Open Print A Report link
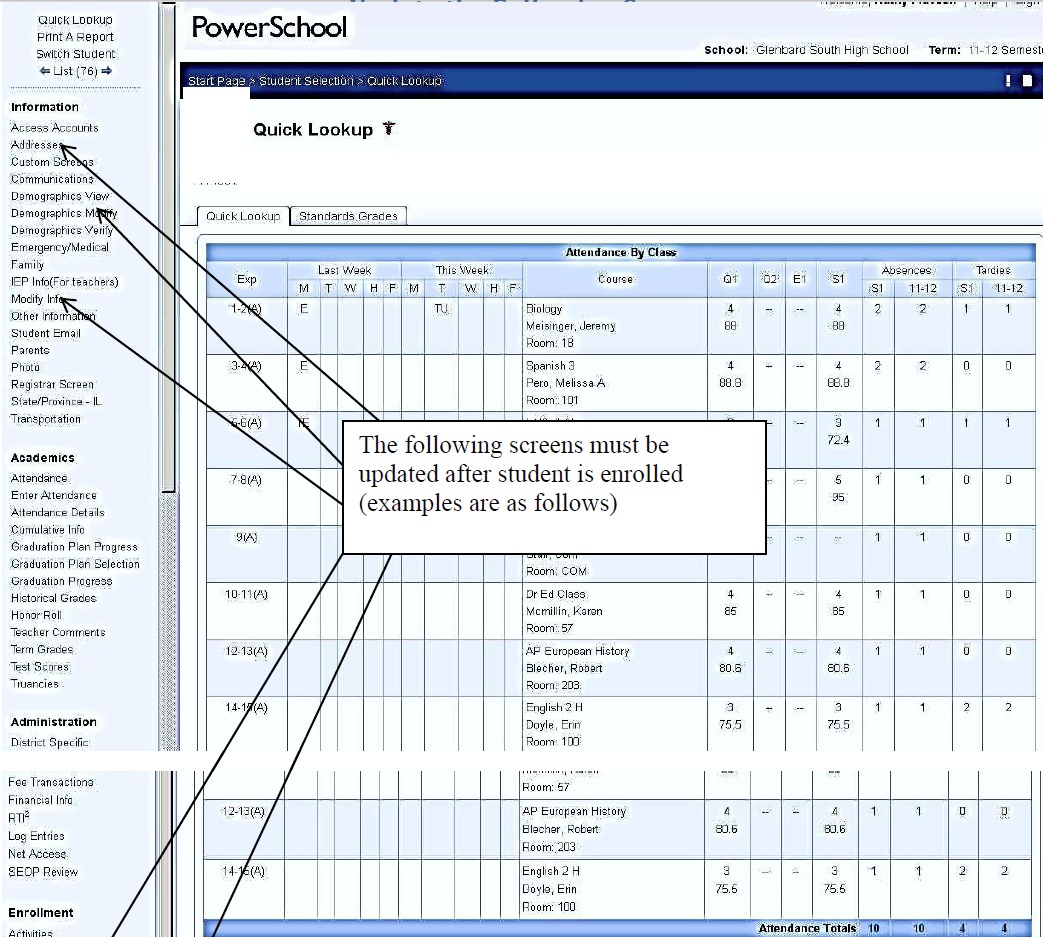1043x937 pixels. coord(75,37)
